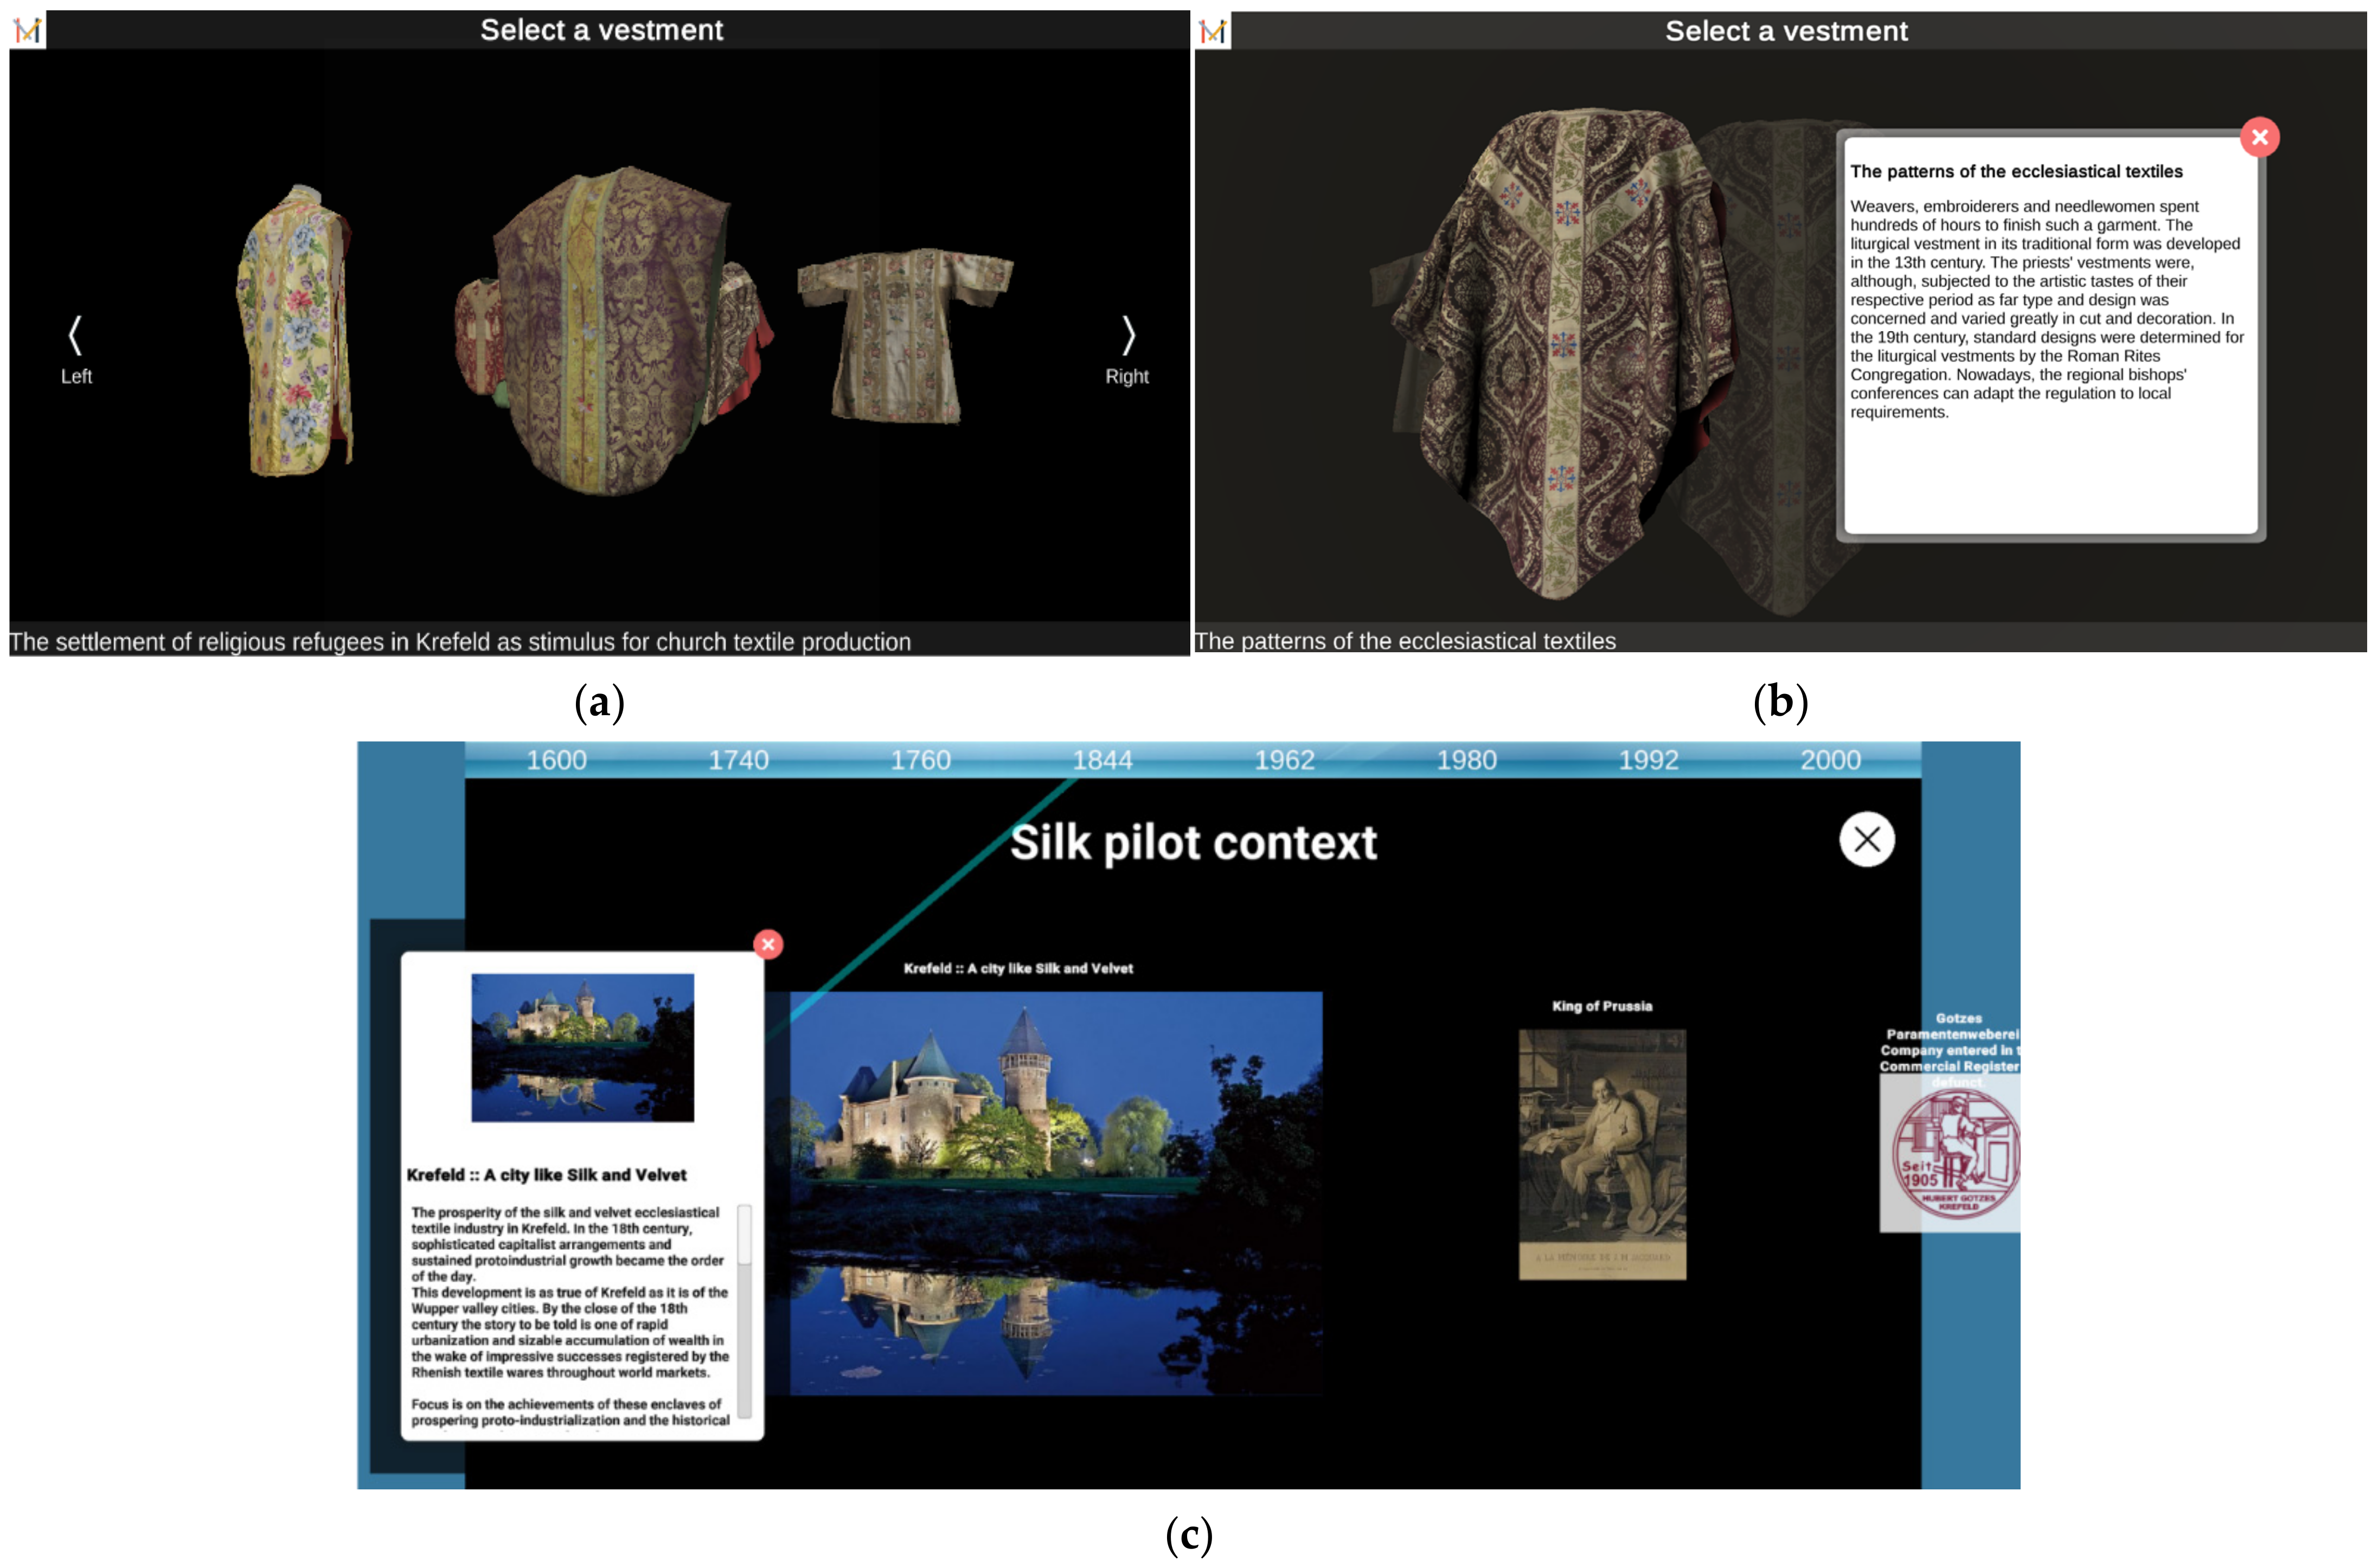2378x1568 pixels.
Task: Jump to year 1760 on timeline
Action: click(920, 760)
